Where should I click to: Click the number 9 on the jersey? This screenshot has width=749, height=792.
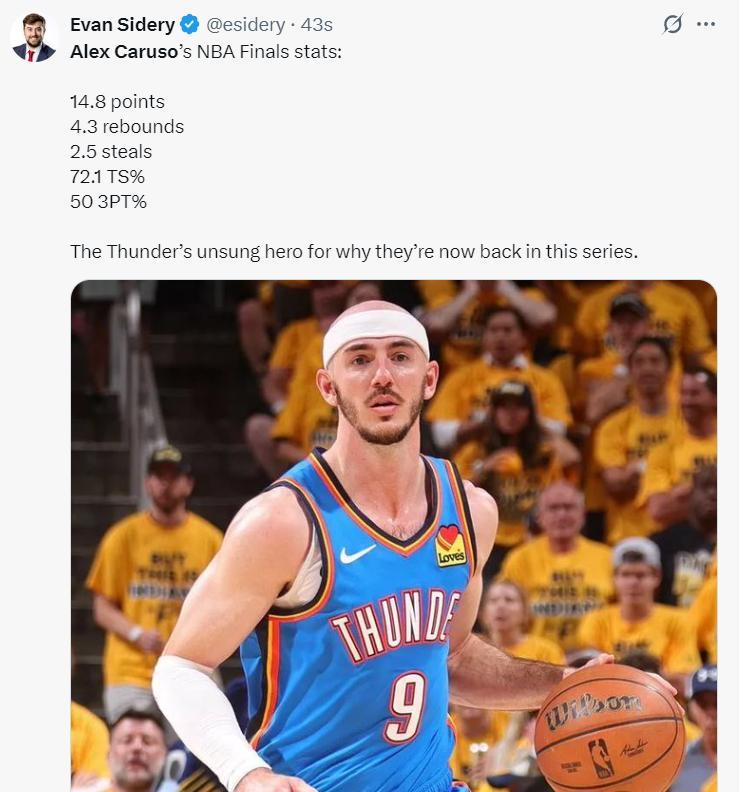point(406,705)
